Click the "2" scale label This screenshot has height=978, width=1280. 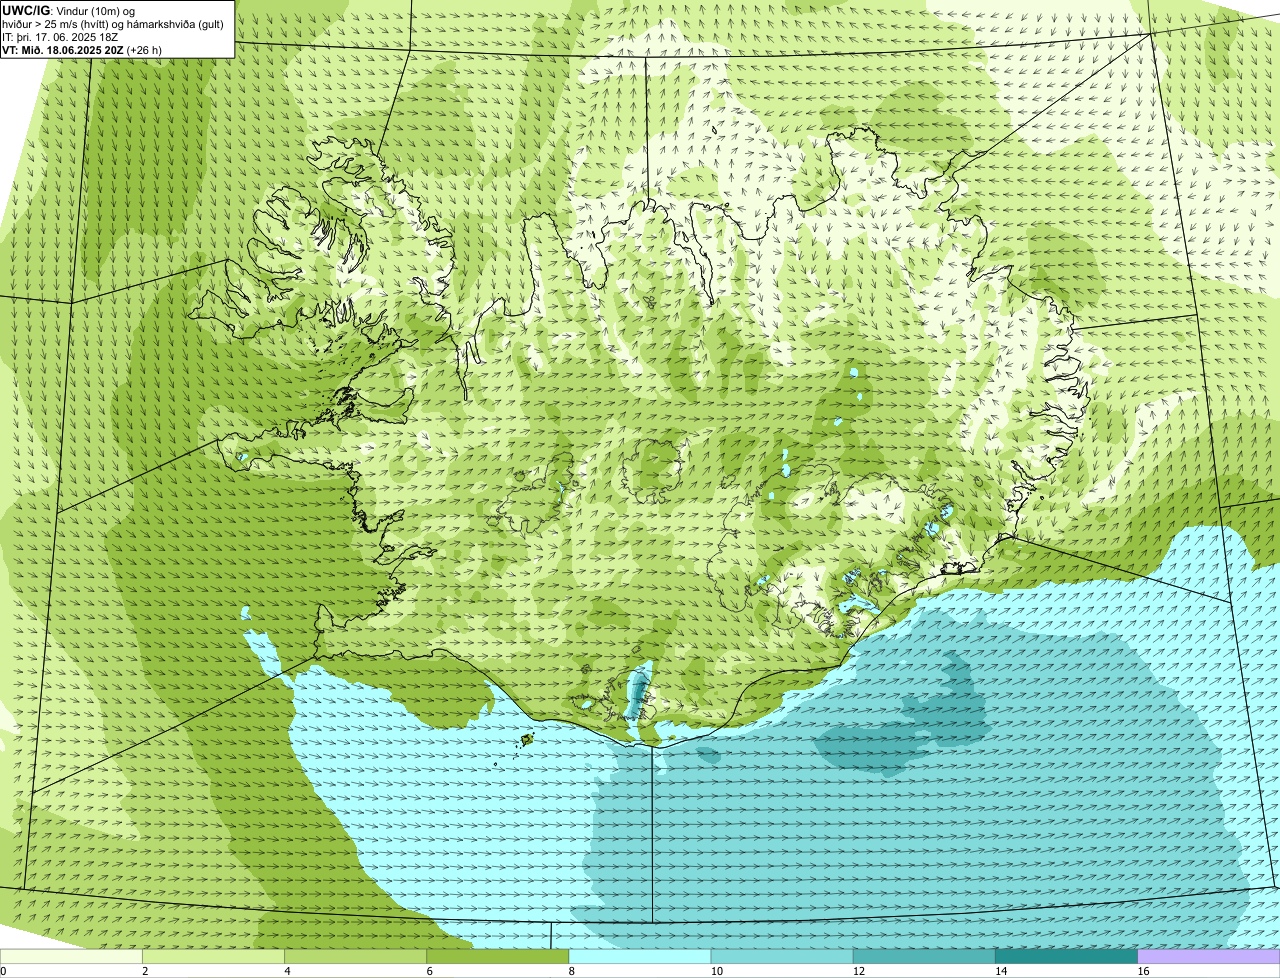point(145,971)
